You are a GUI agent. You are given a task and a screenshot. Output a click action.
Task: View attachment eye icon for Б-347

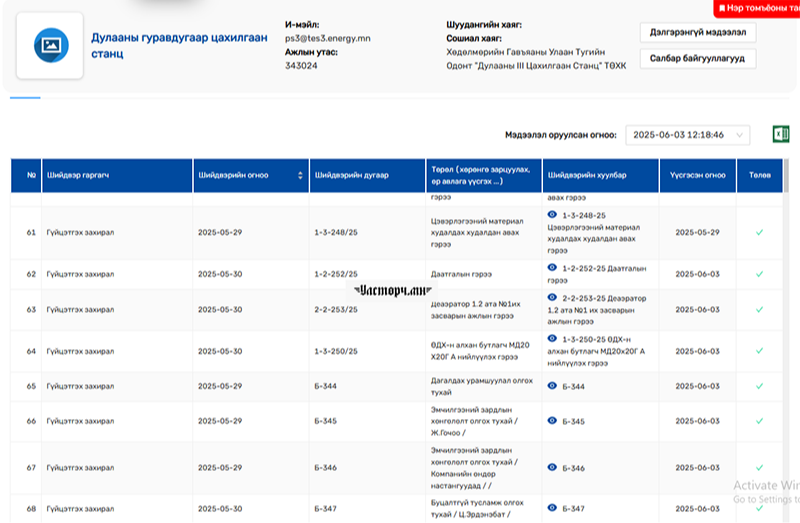pyautogui.click(x=552, y=508)
